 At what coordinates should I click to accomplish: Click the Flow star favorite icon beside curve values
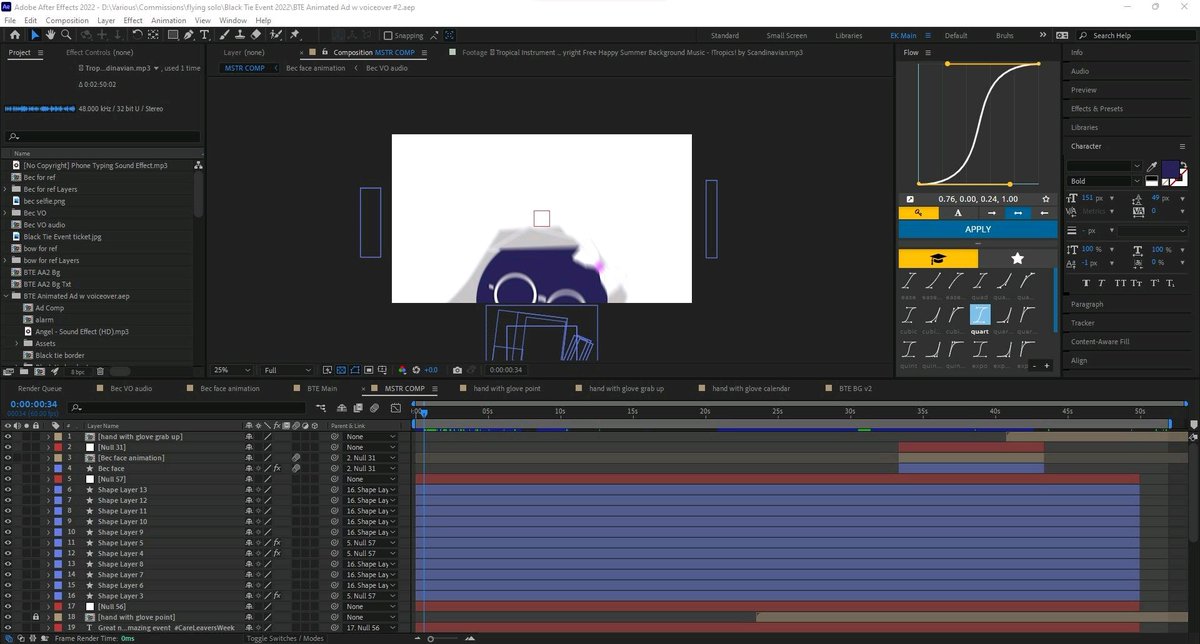tap(1046, 199)
